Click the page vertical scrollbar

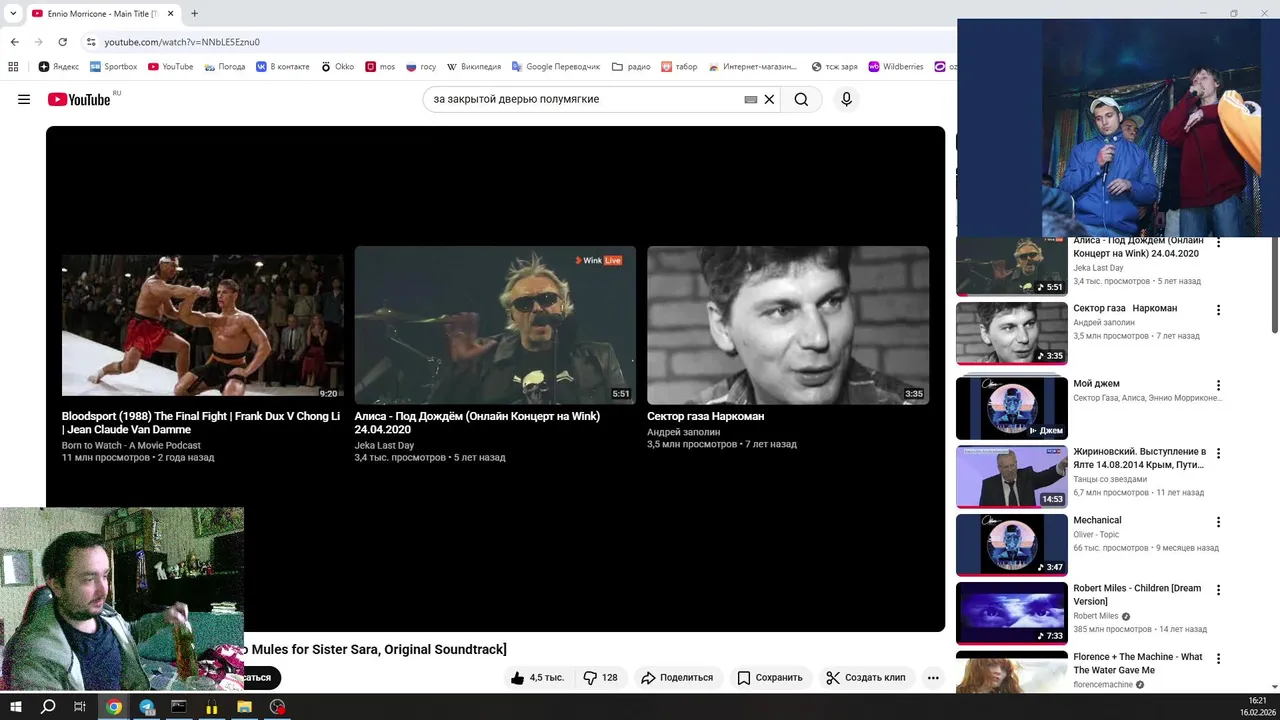[1274, 285]
